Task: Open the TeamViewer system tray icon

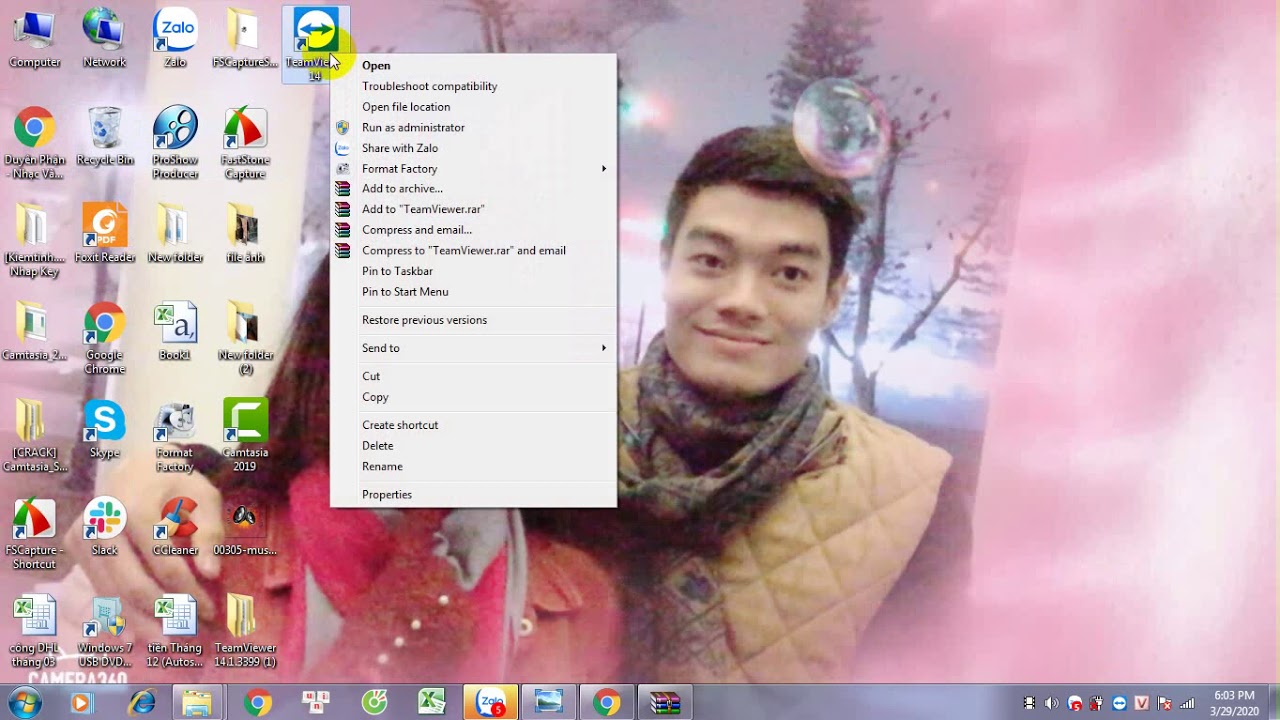Action: click(x=1119, y=703)
